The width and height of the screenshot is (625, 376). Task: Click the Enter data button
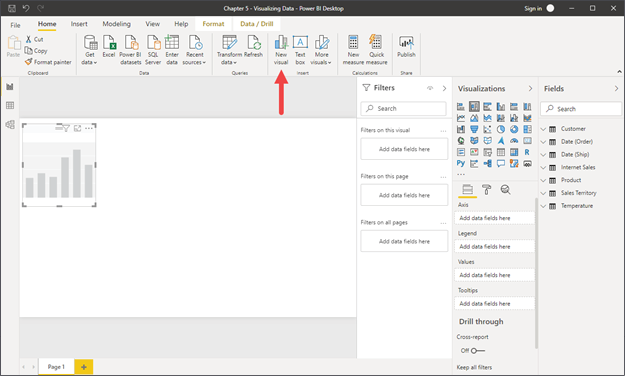[x=172, y=50]
